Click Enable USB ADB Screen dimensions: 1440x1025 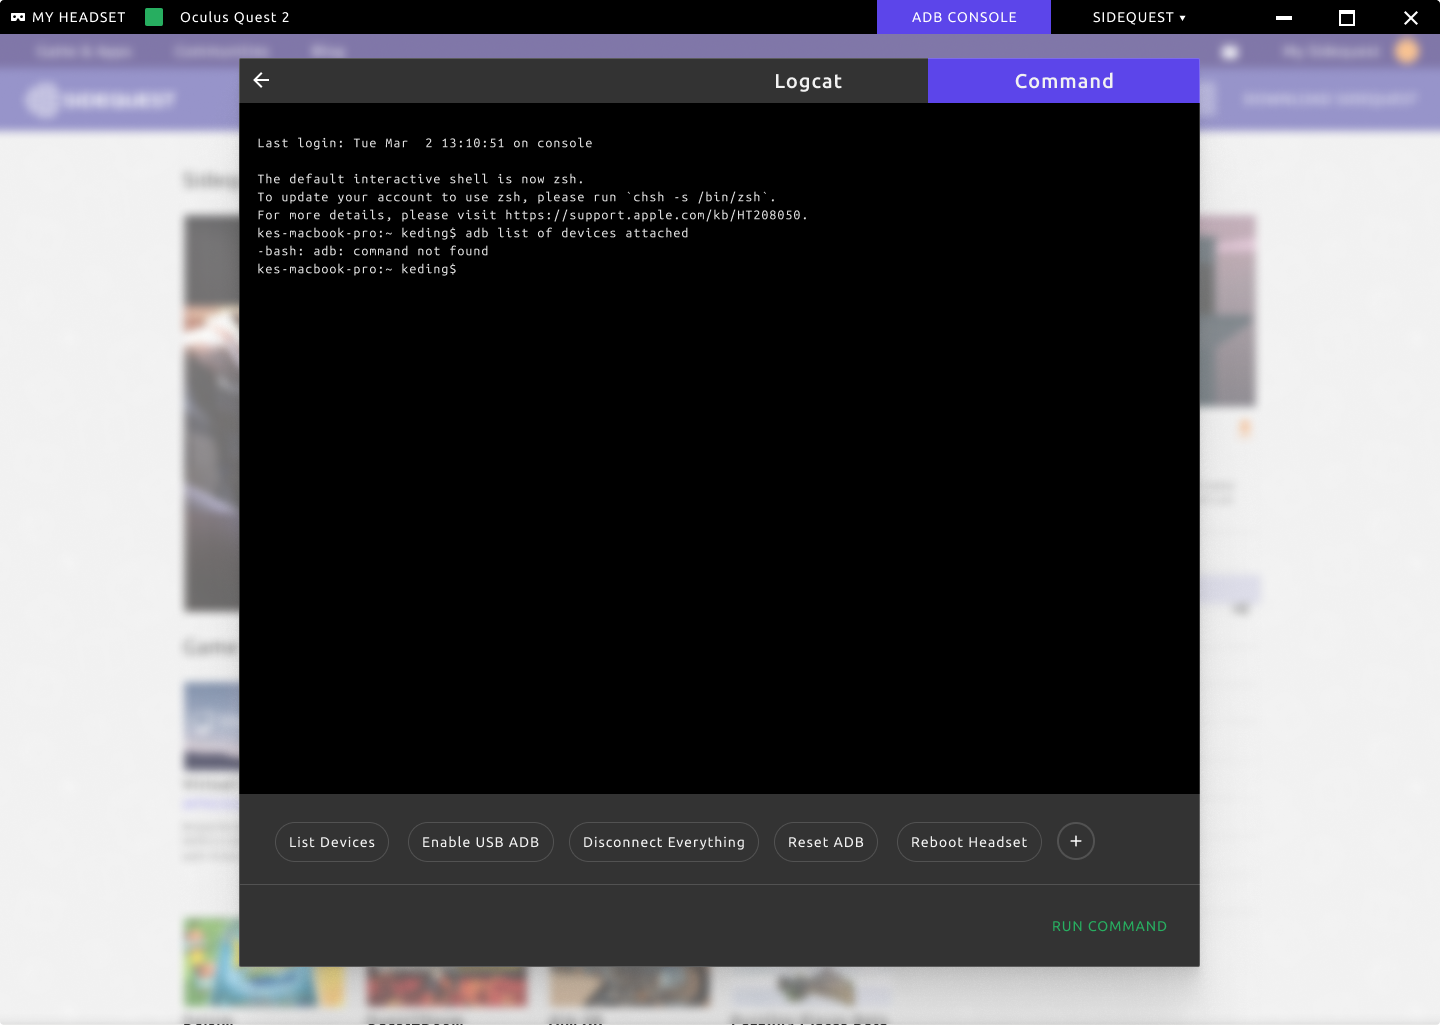(x=481, y=842)
